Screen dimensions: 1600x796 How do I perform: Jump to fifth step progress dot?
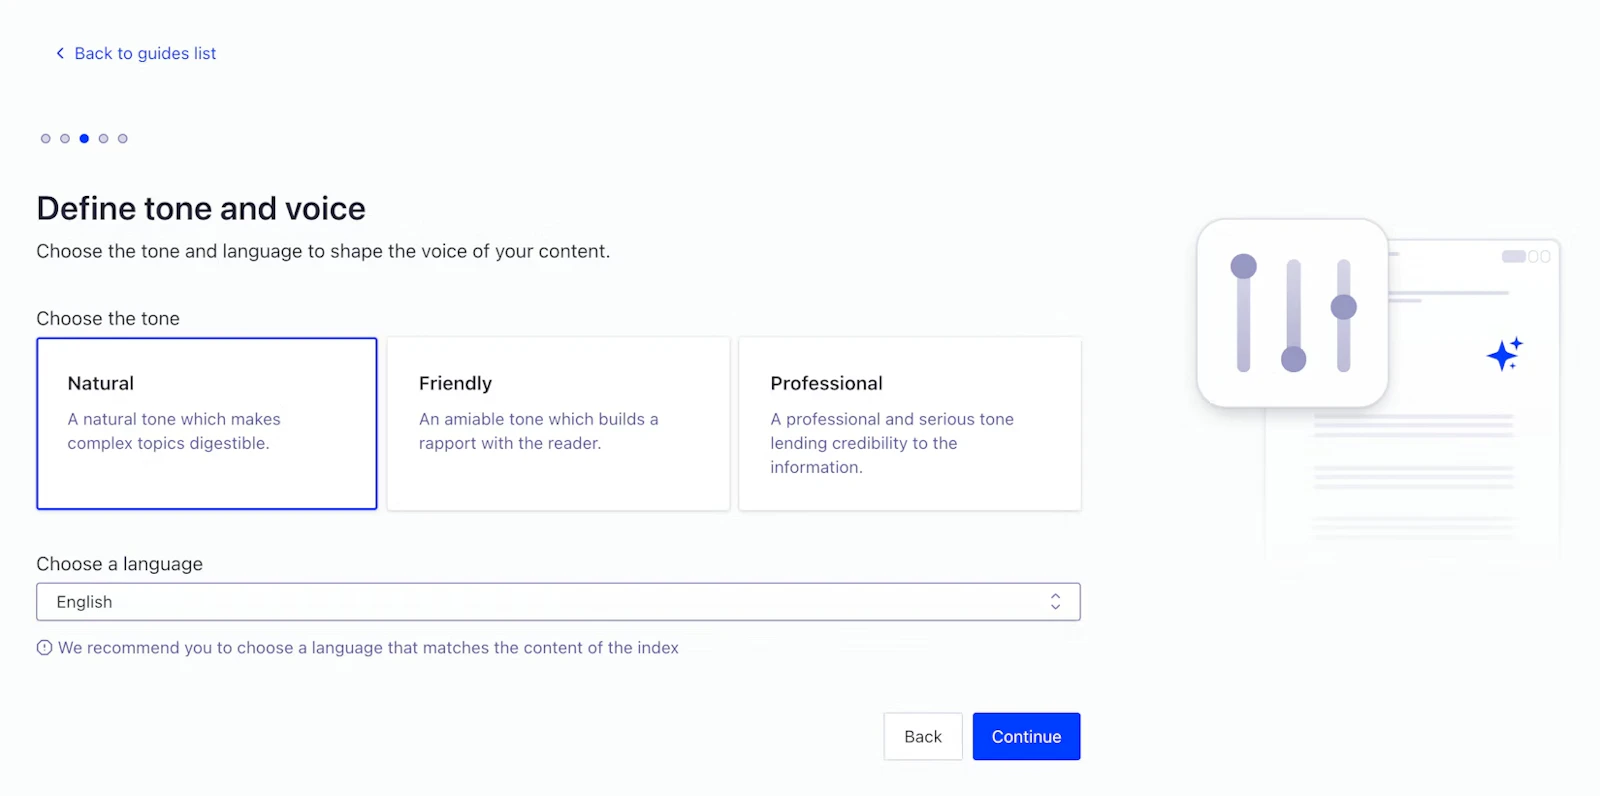point(123,139)
